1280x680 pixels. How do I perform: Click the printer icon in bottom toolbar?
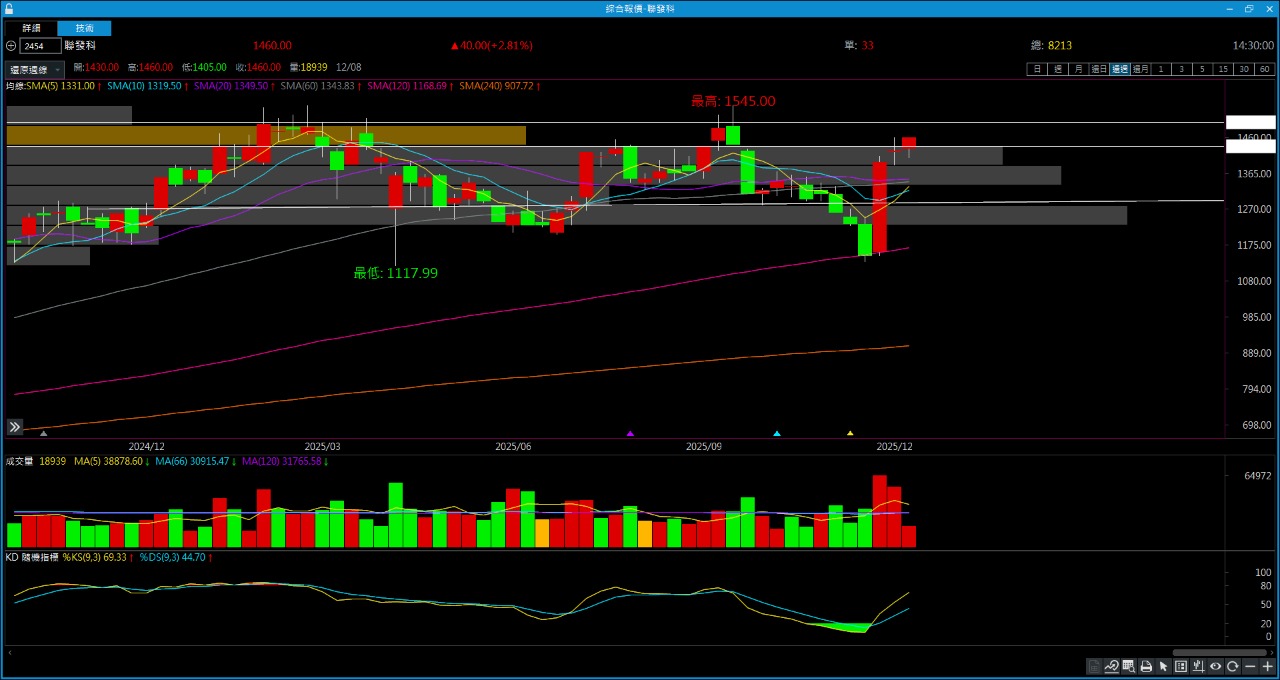[x=1146, y=666]
